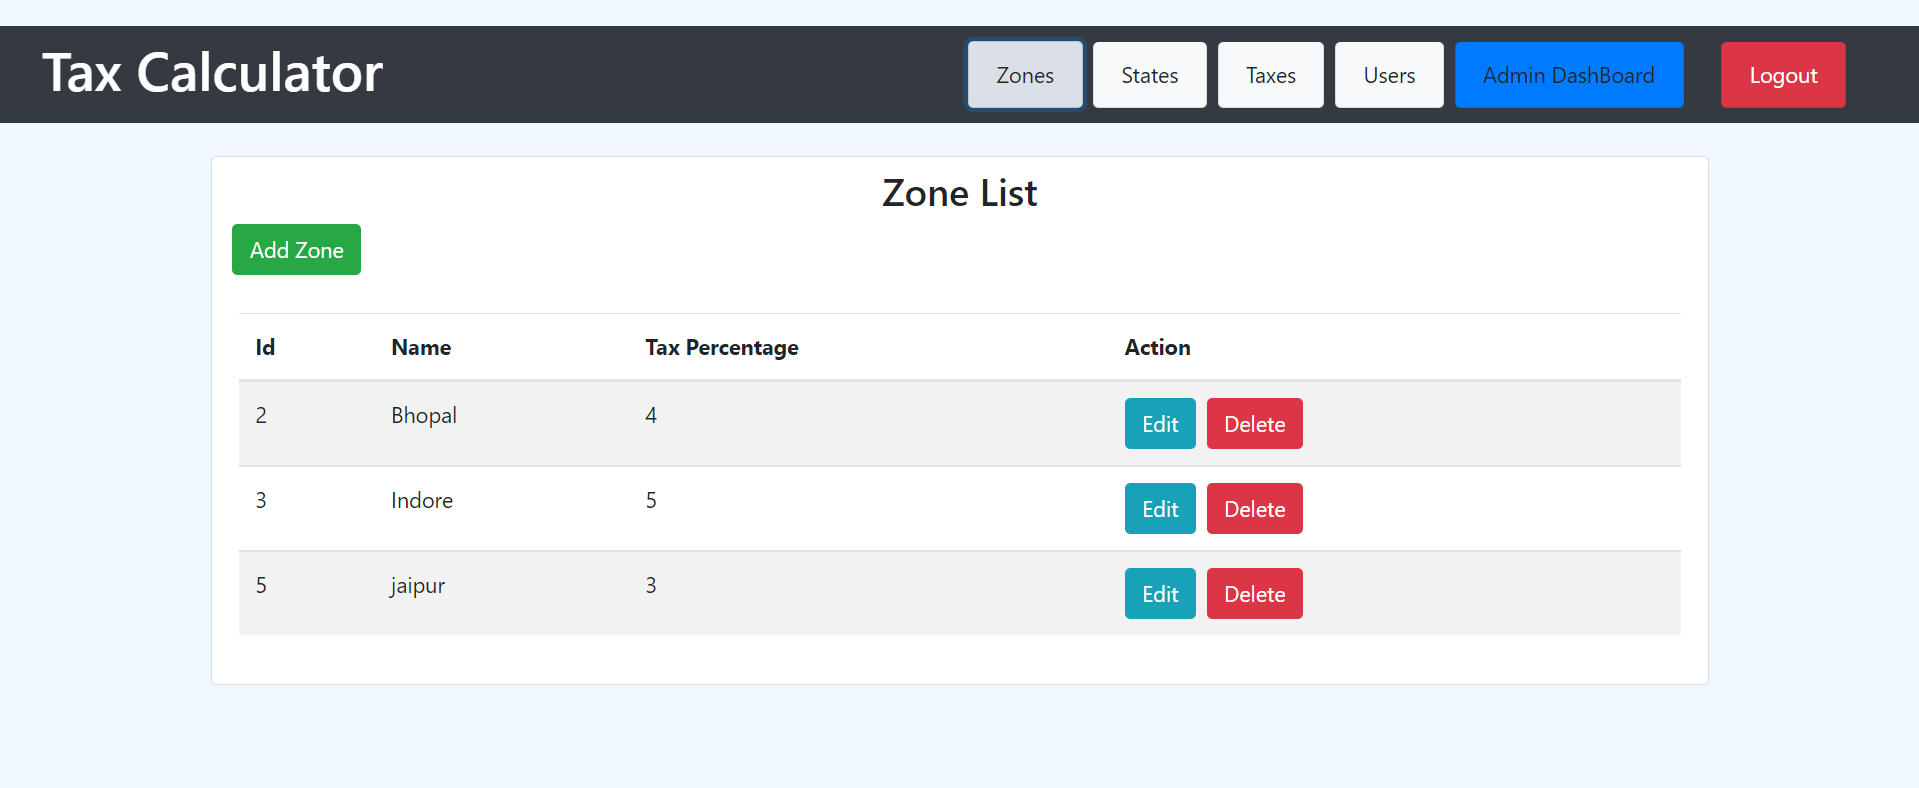Screen dimensions: 1919x788
Task: Click the green Add Zone button
Action: [x=296, y=250]
